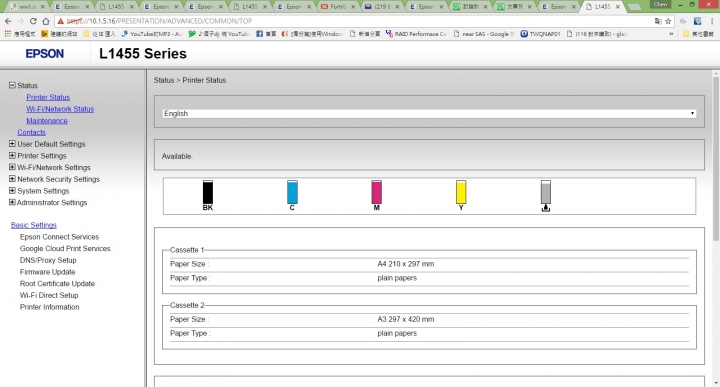The height and width of the screenshot is (387, 720).
Task: Open Root Certificate Update
Action: 57,284
